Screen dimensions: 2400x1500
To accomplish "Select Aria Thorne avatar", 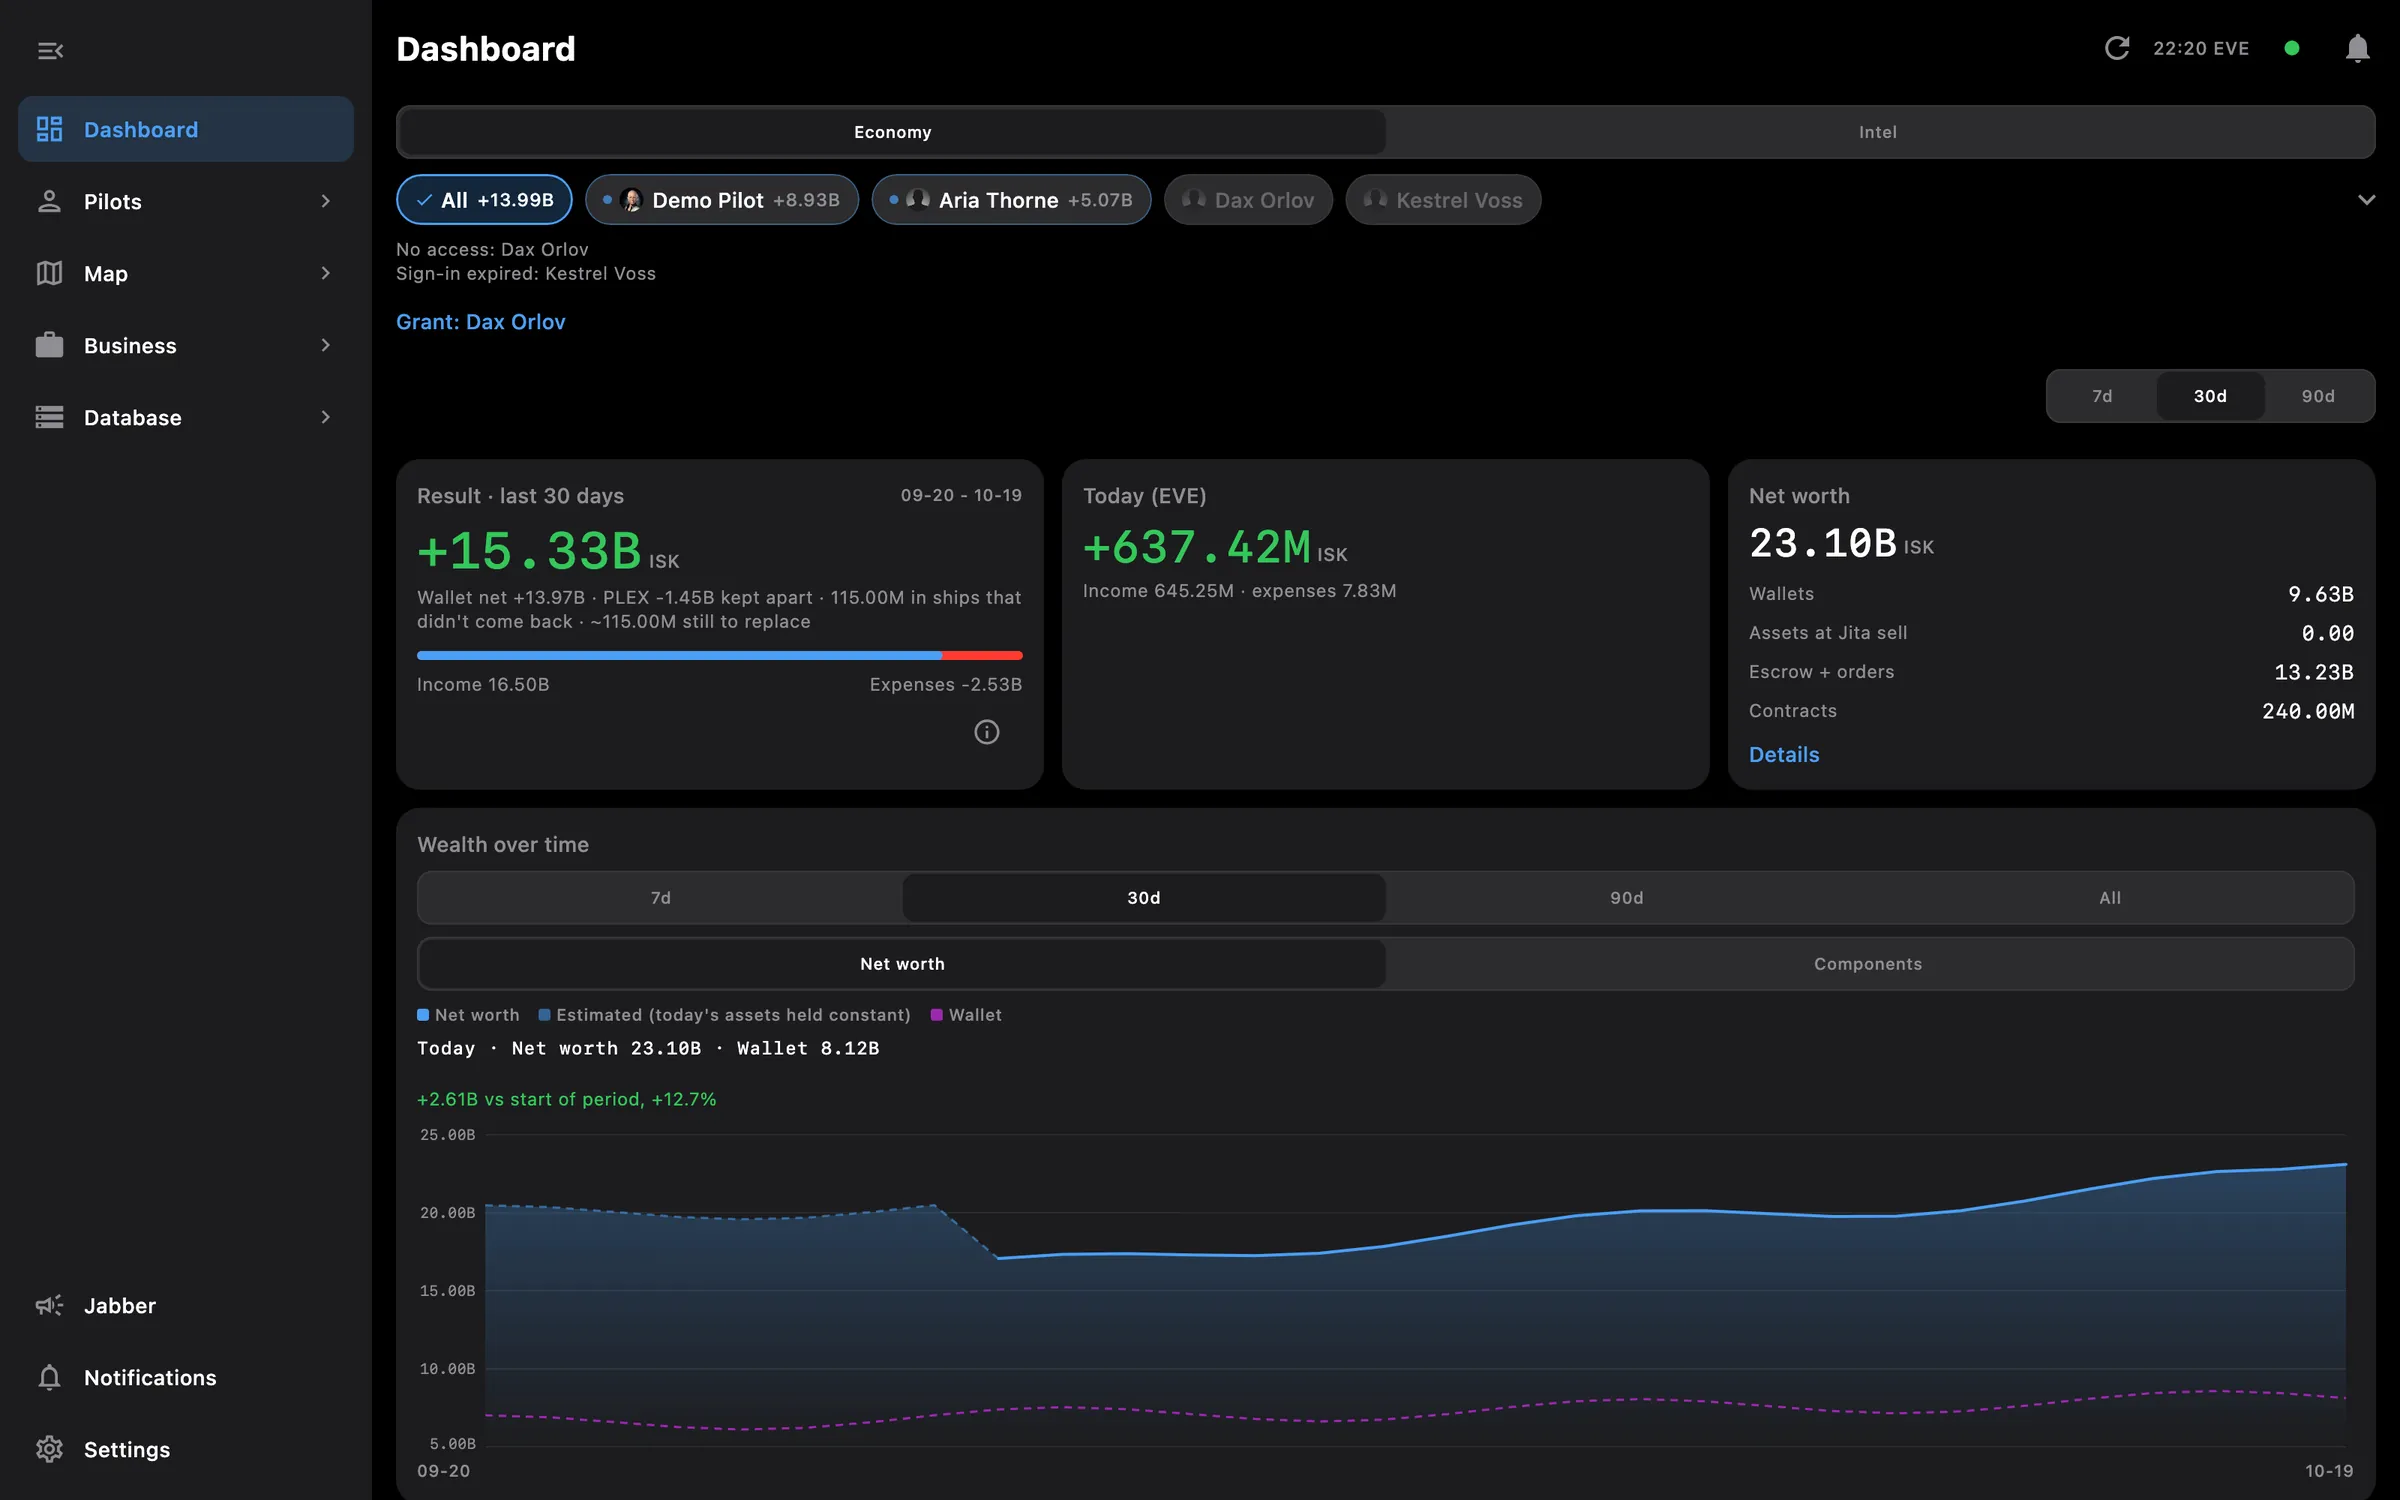I will pos(918,200).
